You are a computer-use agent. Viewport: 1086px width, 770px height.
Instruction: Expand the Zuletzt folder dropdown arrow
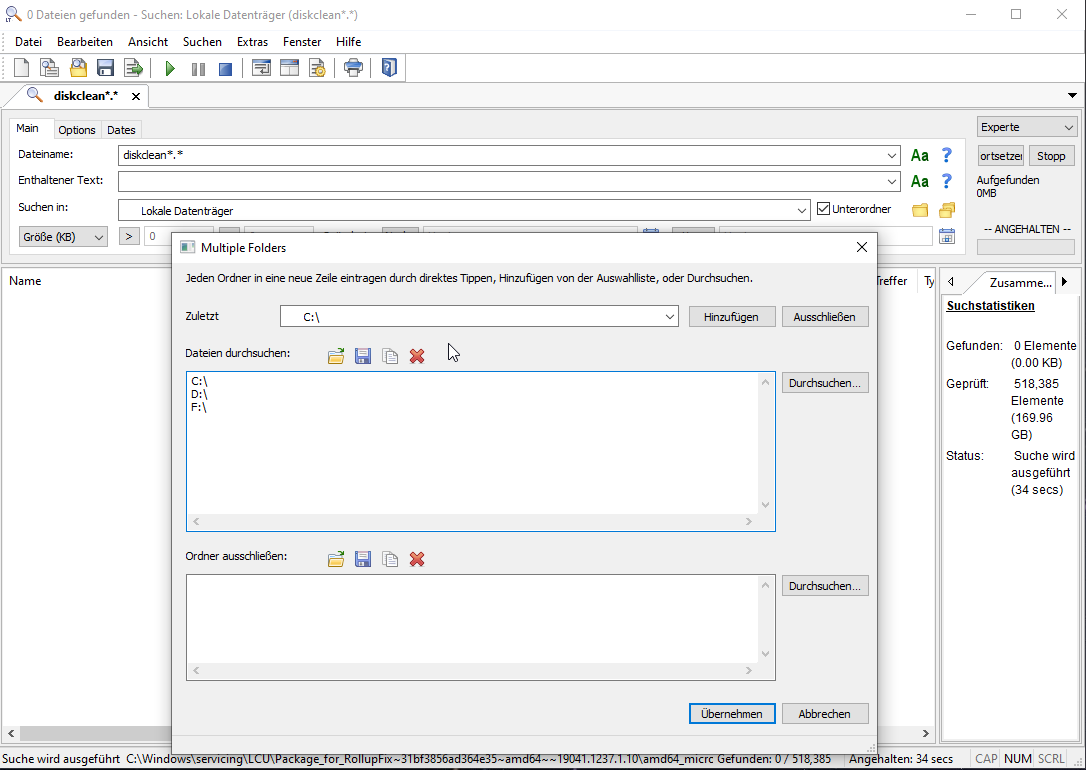670,316
